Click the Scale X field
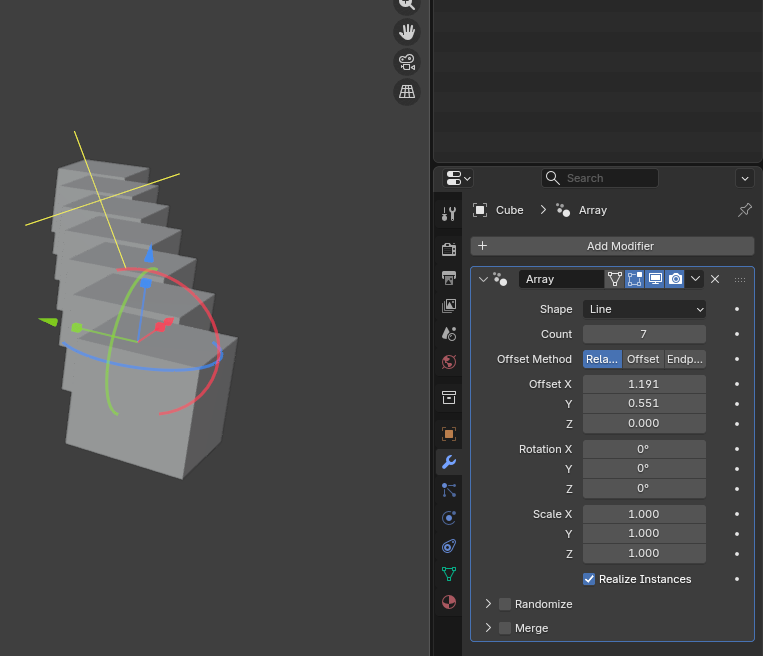Viewport: 763px width, 656px height. point(644,514)
